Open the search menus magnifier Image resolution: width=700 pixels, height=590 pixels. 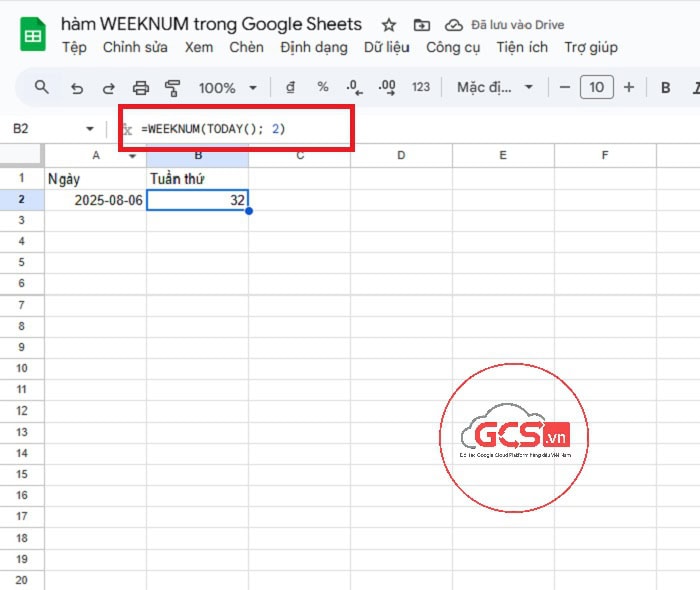(x=42, y=87)
